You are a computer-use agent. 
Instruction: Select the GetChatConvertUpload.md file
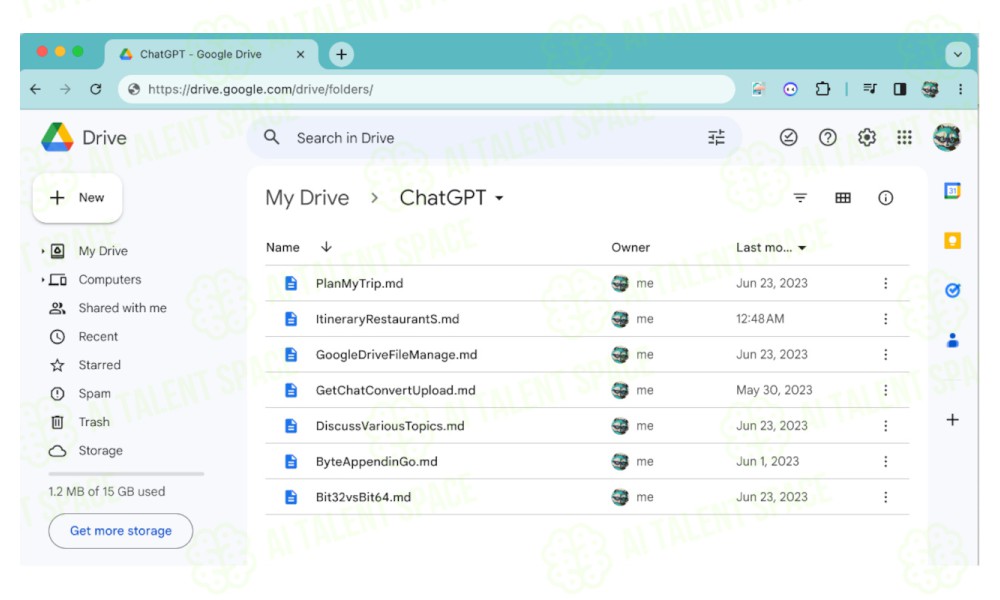point(587,390)
